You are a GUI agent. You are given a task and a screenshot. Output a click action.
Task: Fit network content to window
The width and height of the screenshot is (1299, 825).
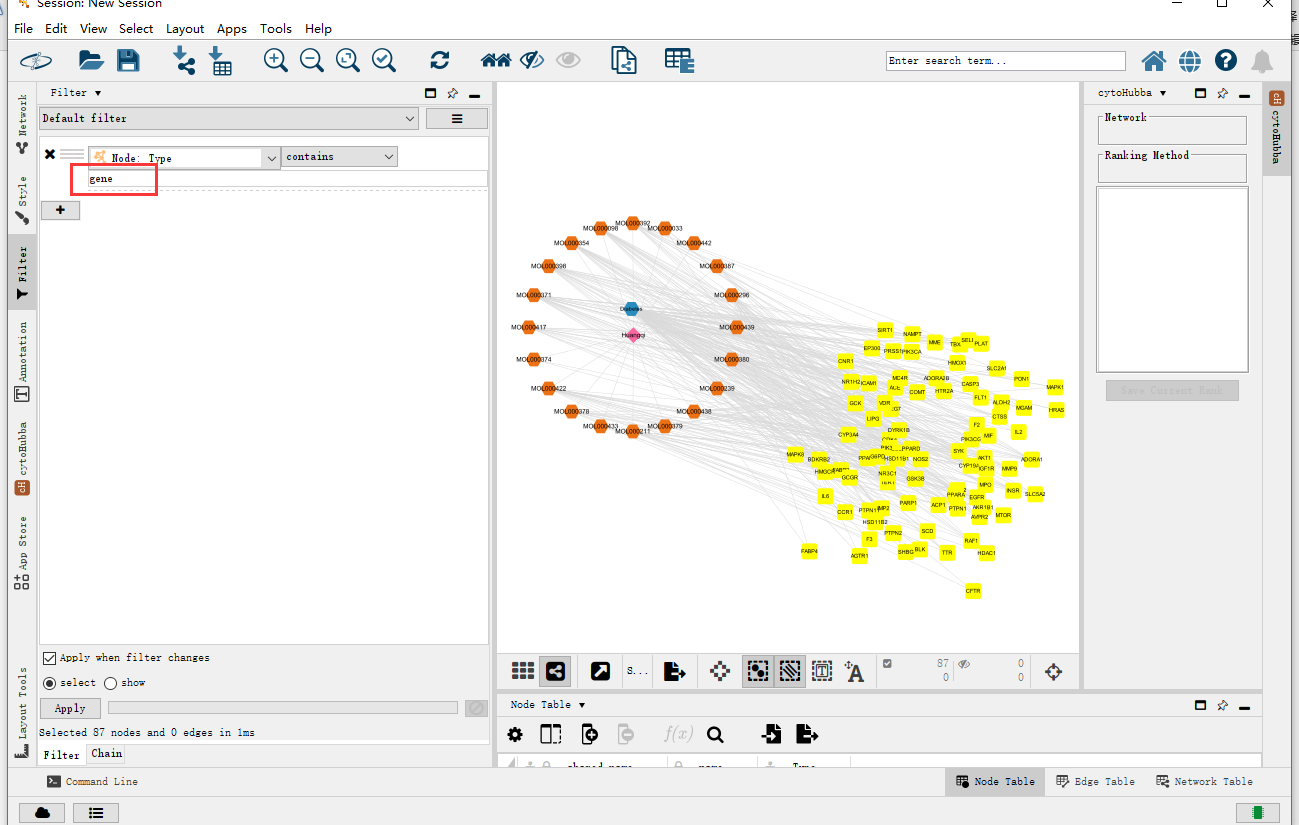(x=348, y=60)
